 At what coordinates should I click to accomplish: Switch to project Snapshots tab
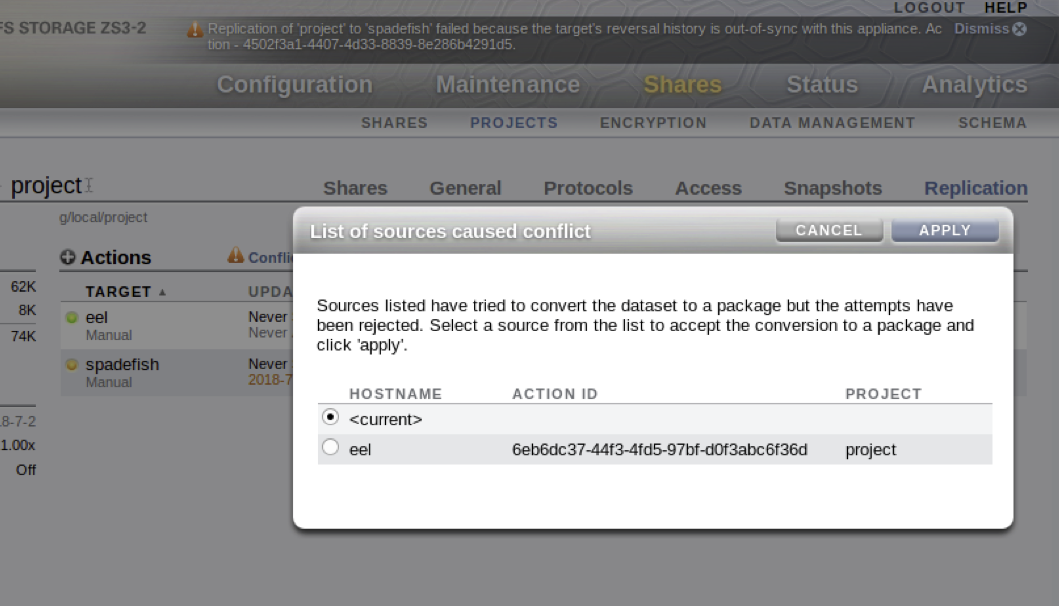[833, 188]
